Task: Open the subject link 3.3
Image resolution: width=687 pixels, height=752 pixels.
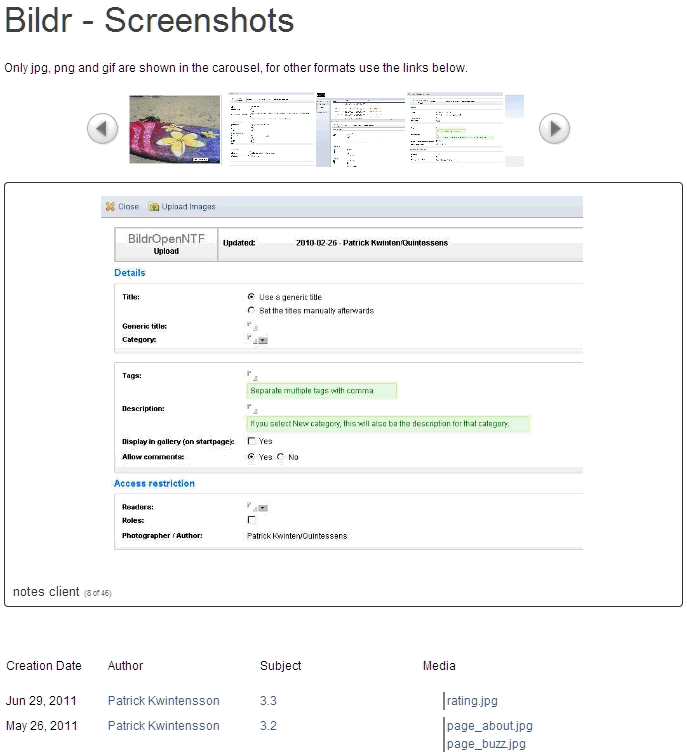Action: [268, 701]
